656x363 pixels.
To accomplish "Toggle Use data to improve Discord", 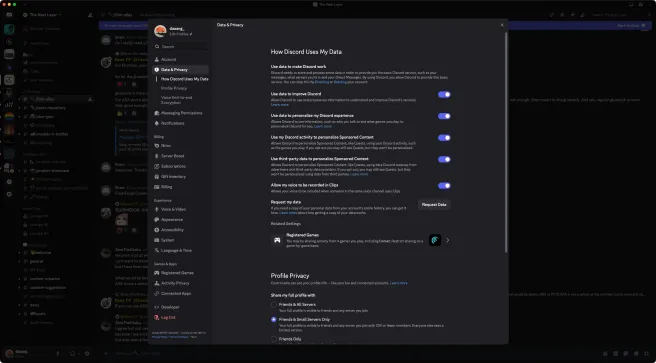I will pyautogui.click(x=444, y=95).
